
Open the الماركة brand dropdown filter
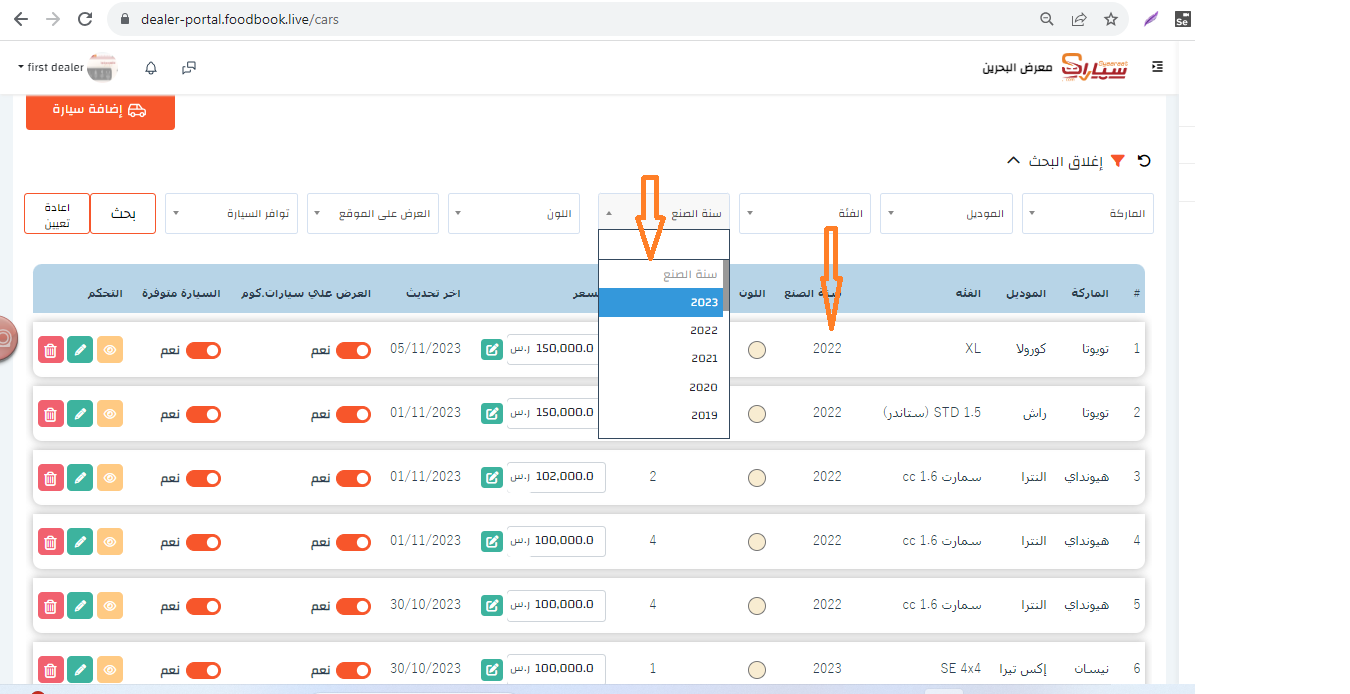coord(1087,214)
